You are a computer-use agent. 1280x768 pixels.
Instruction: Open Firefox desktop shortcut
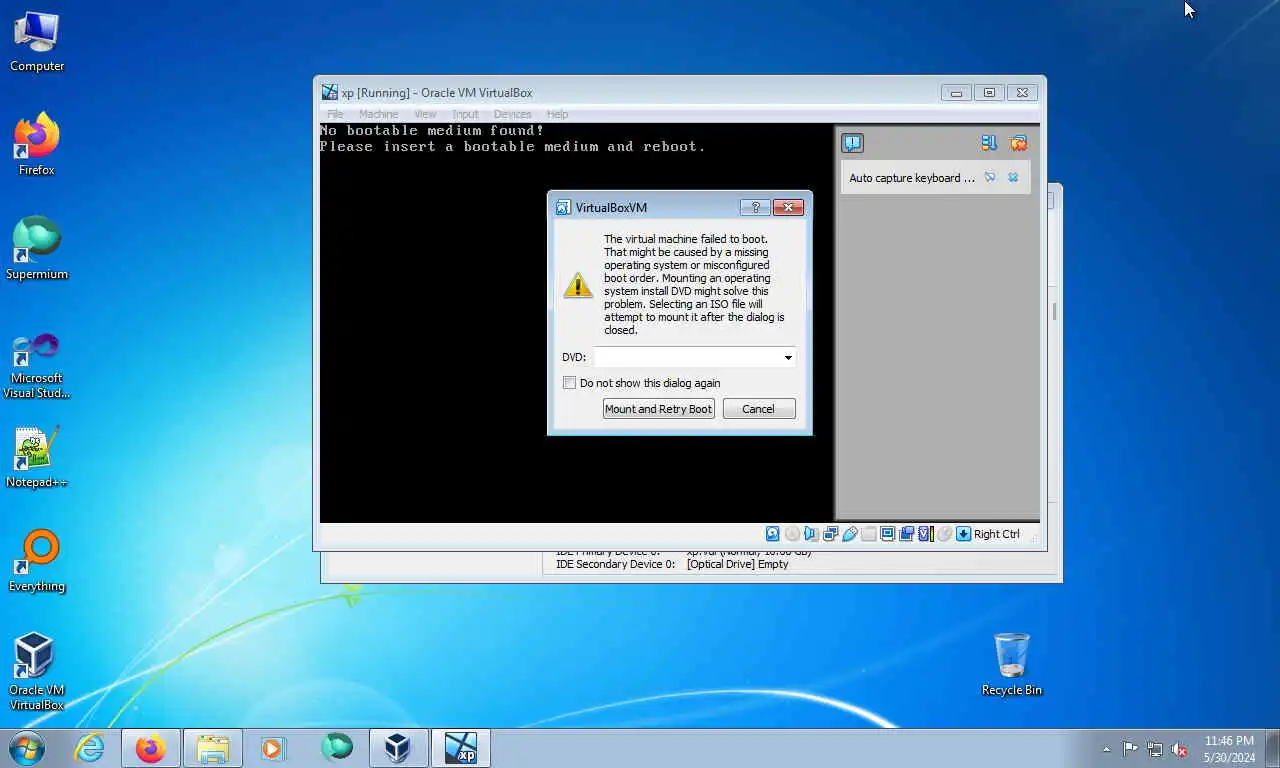37,145
